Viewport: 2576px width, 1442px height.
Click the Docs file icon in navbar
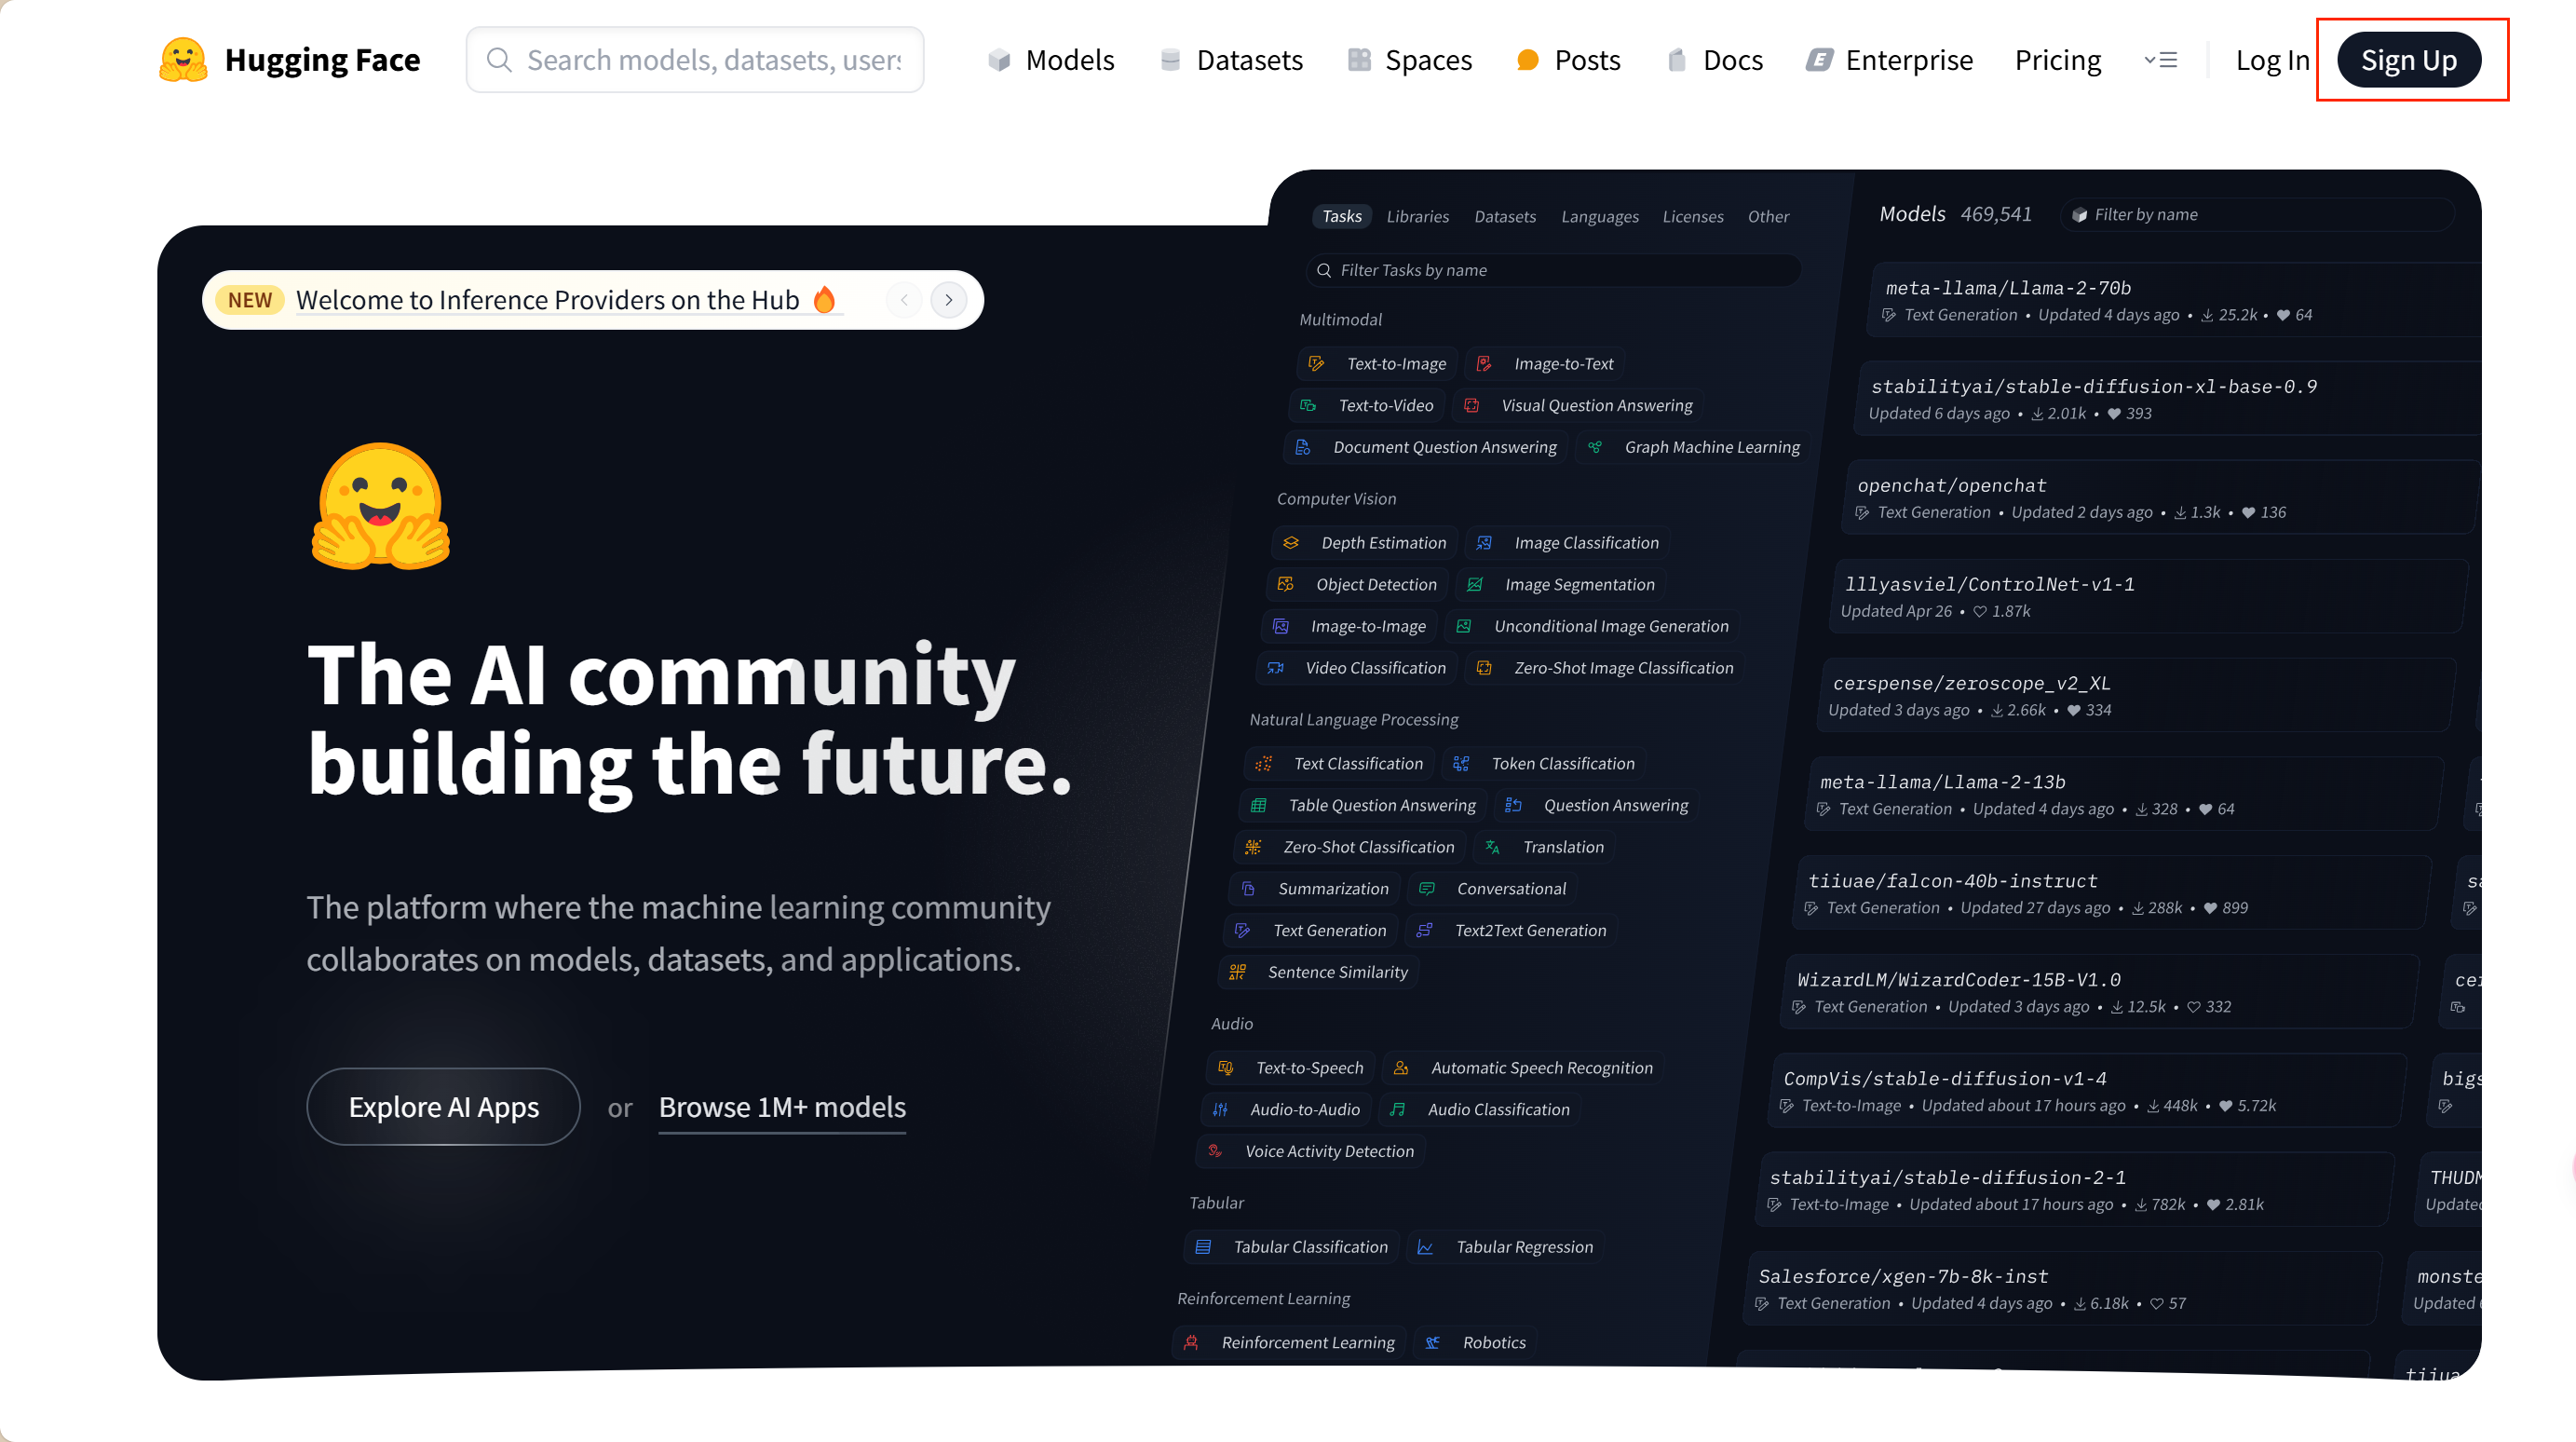click(1677, 60)
